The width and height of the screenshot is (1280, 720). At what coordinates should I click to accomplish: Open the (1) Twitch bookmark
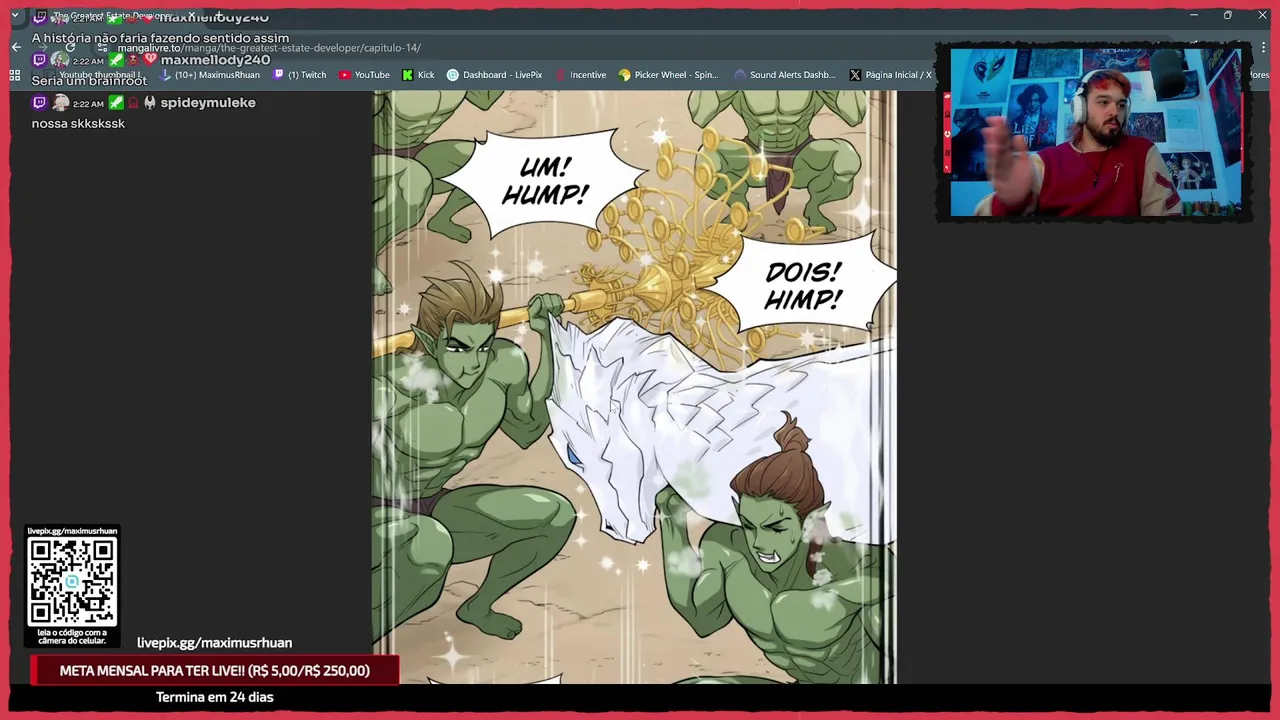[300, 75]
